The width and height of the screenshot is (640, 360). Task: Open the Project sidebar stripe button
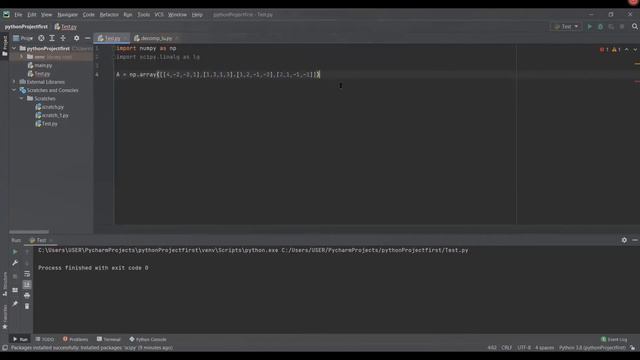tap(4, 45)
